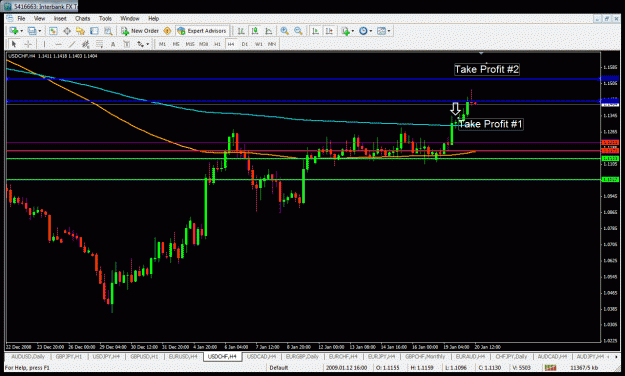625x376 pixels.
Task: Switch timeframe to M15
Action: (190, 44)
